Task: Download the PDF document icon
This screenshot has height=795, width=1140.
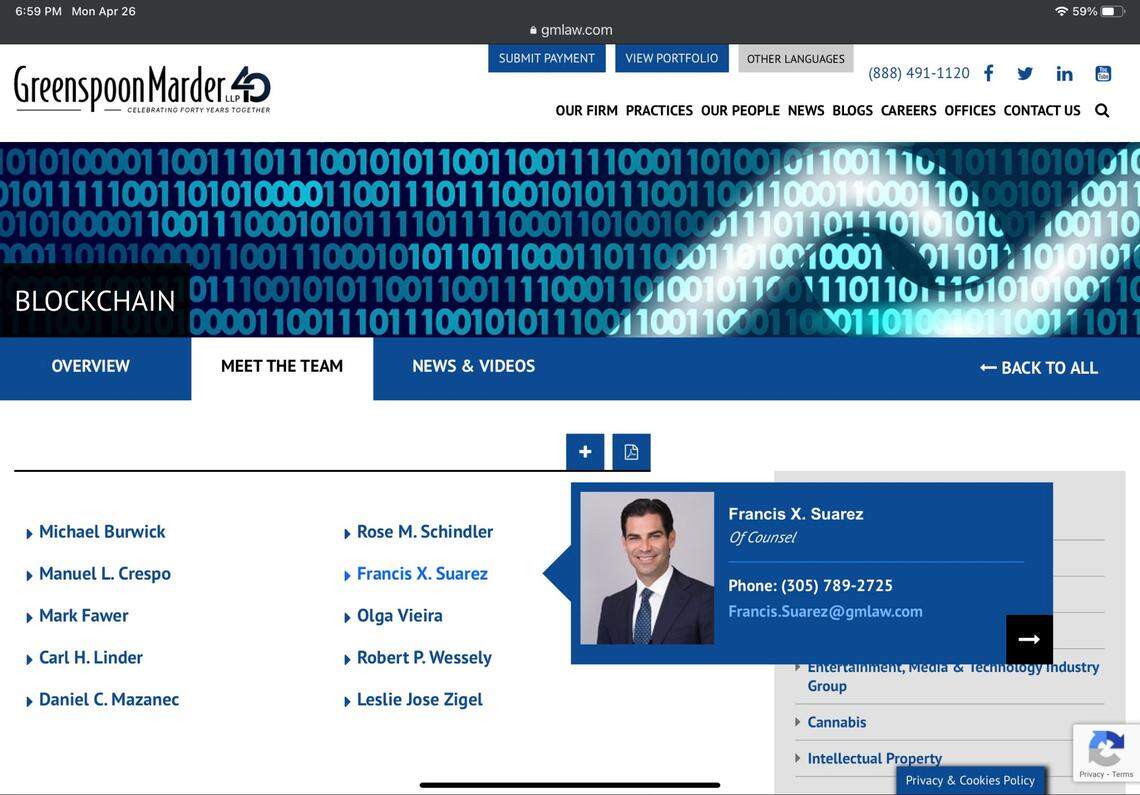Action: pyautogui.click(x=631, y=452)
